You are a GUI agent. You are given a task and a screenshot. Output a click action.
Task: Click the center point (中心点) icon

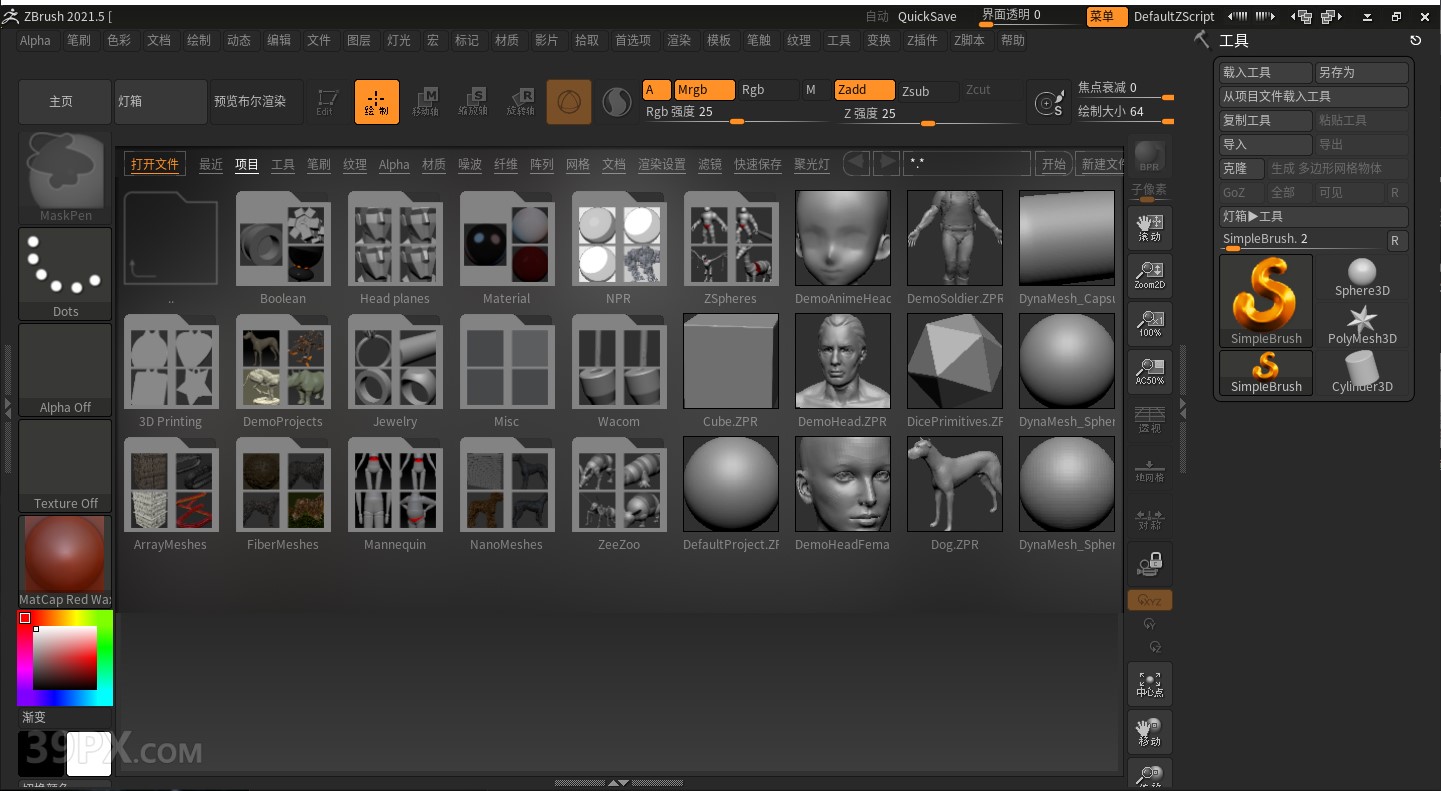1150,684
